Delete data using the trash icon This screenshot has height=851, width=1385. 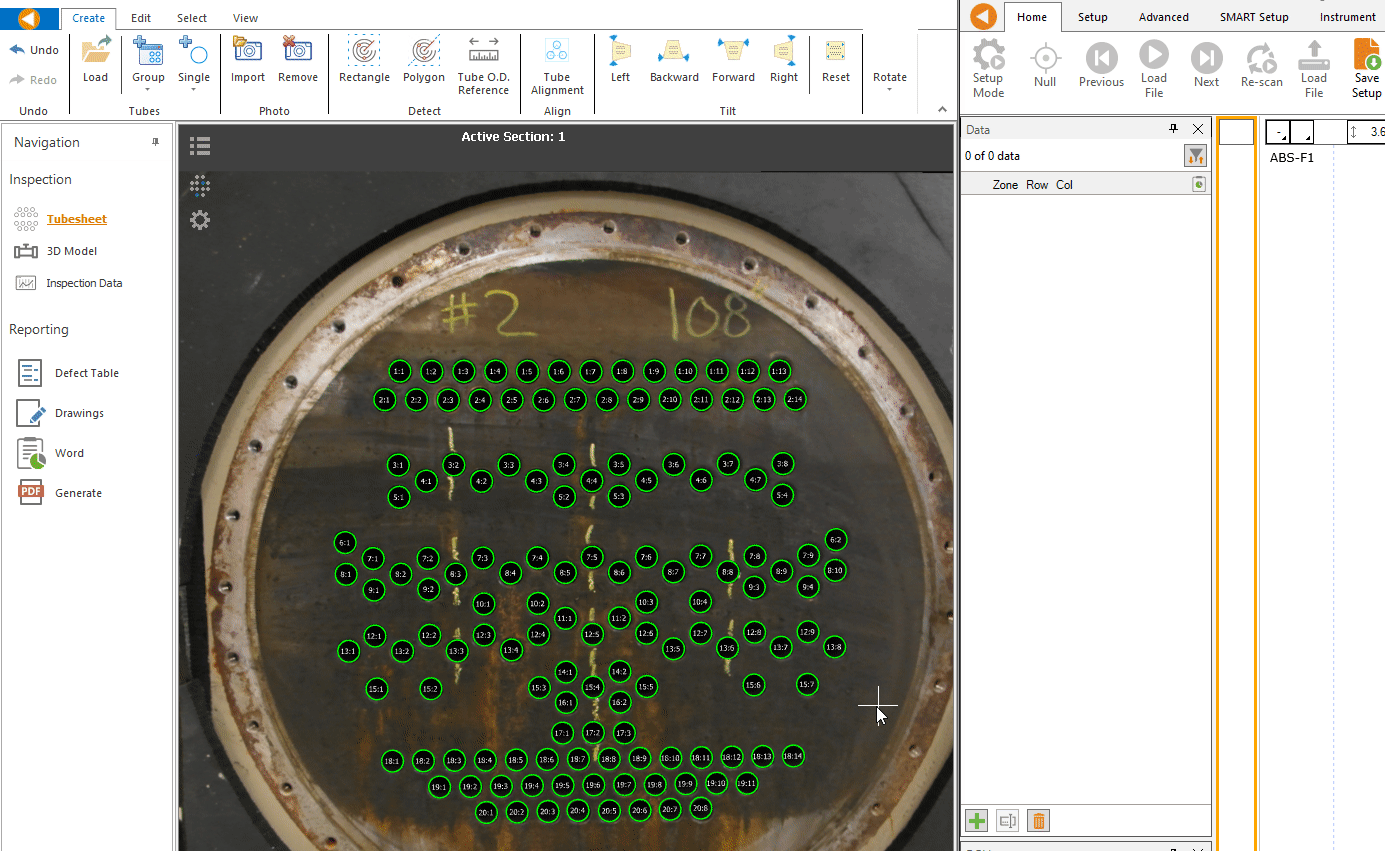1038,820
